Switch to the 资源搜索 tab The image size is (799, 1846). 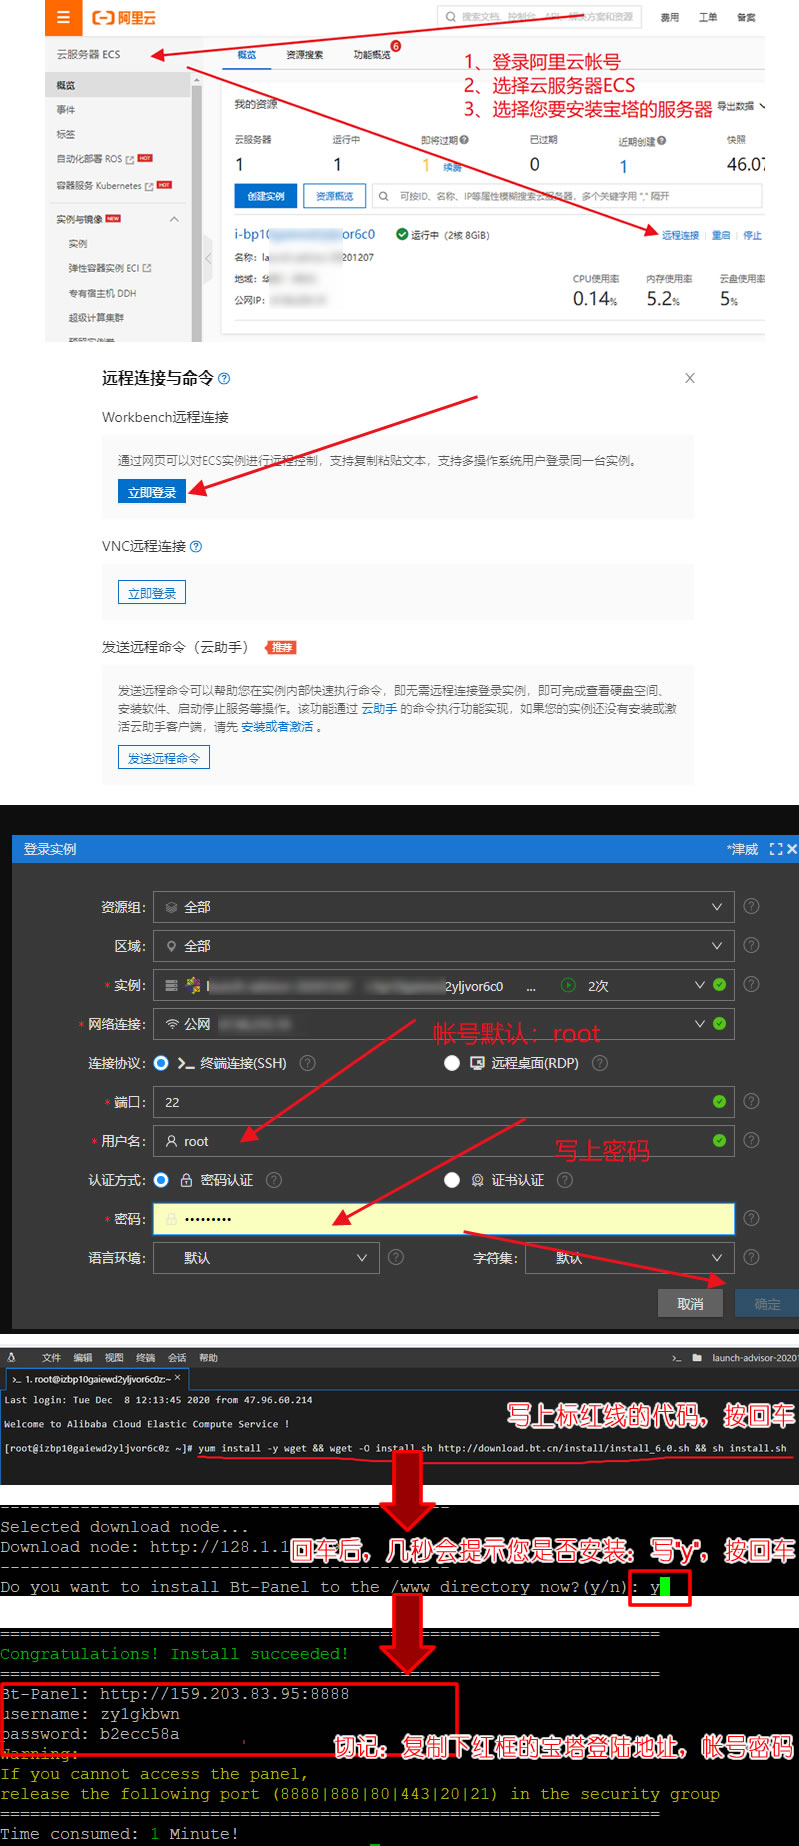point(305,55)
